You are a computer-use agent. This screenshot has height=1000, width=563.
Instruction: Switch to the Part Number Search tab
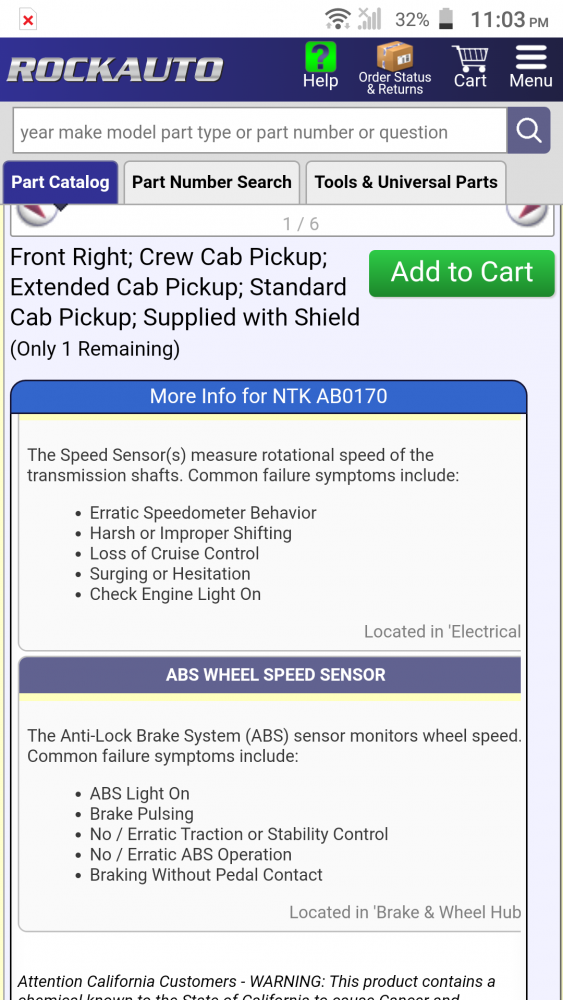tap(212, 182)
